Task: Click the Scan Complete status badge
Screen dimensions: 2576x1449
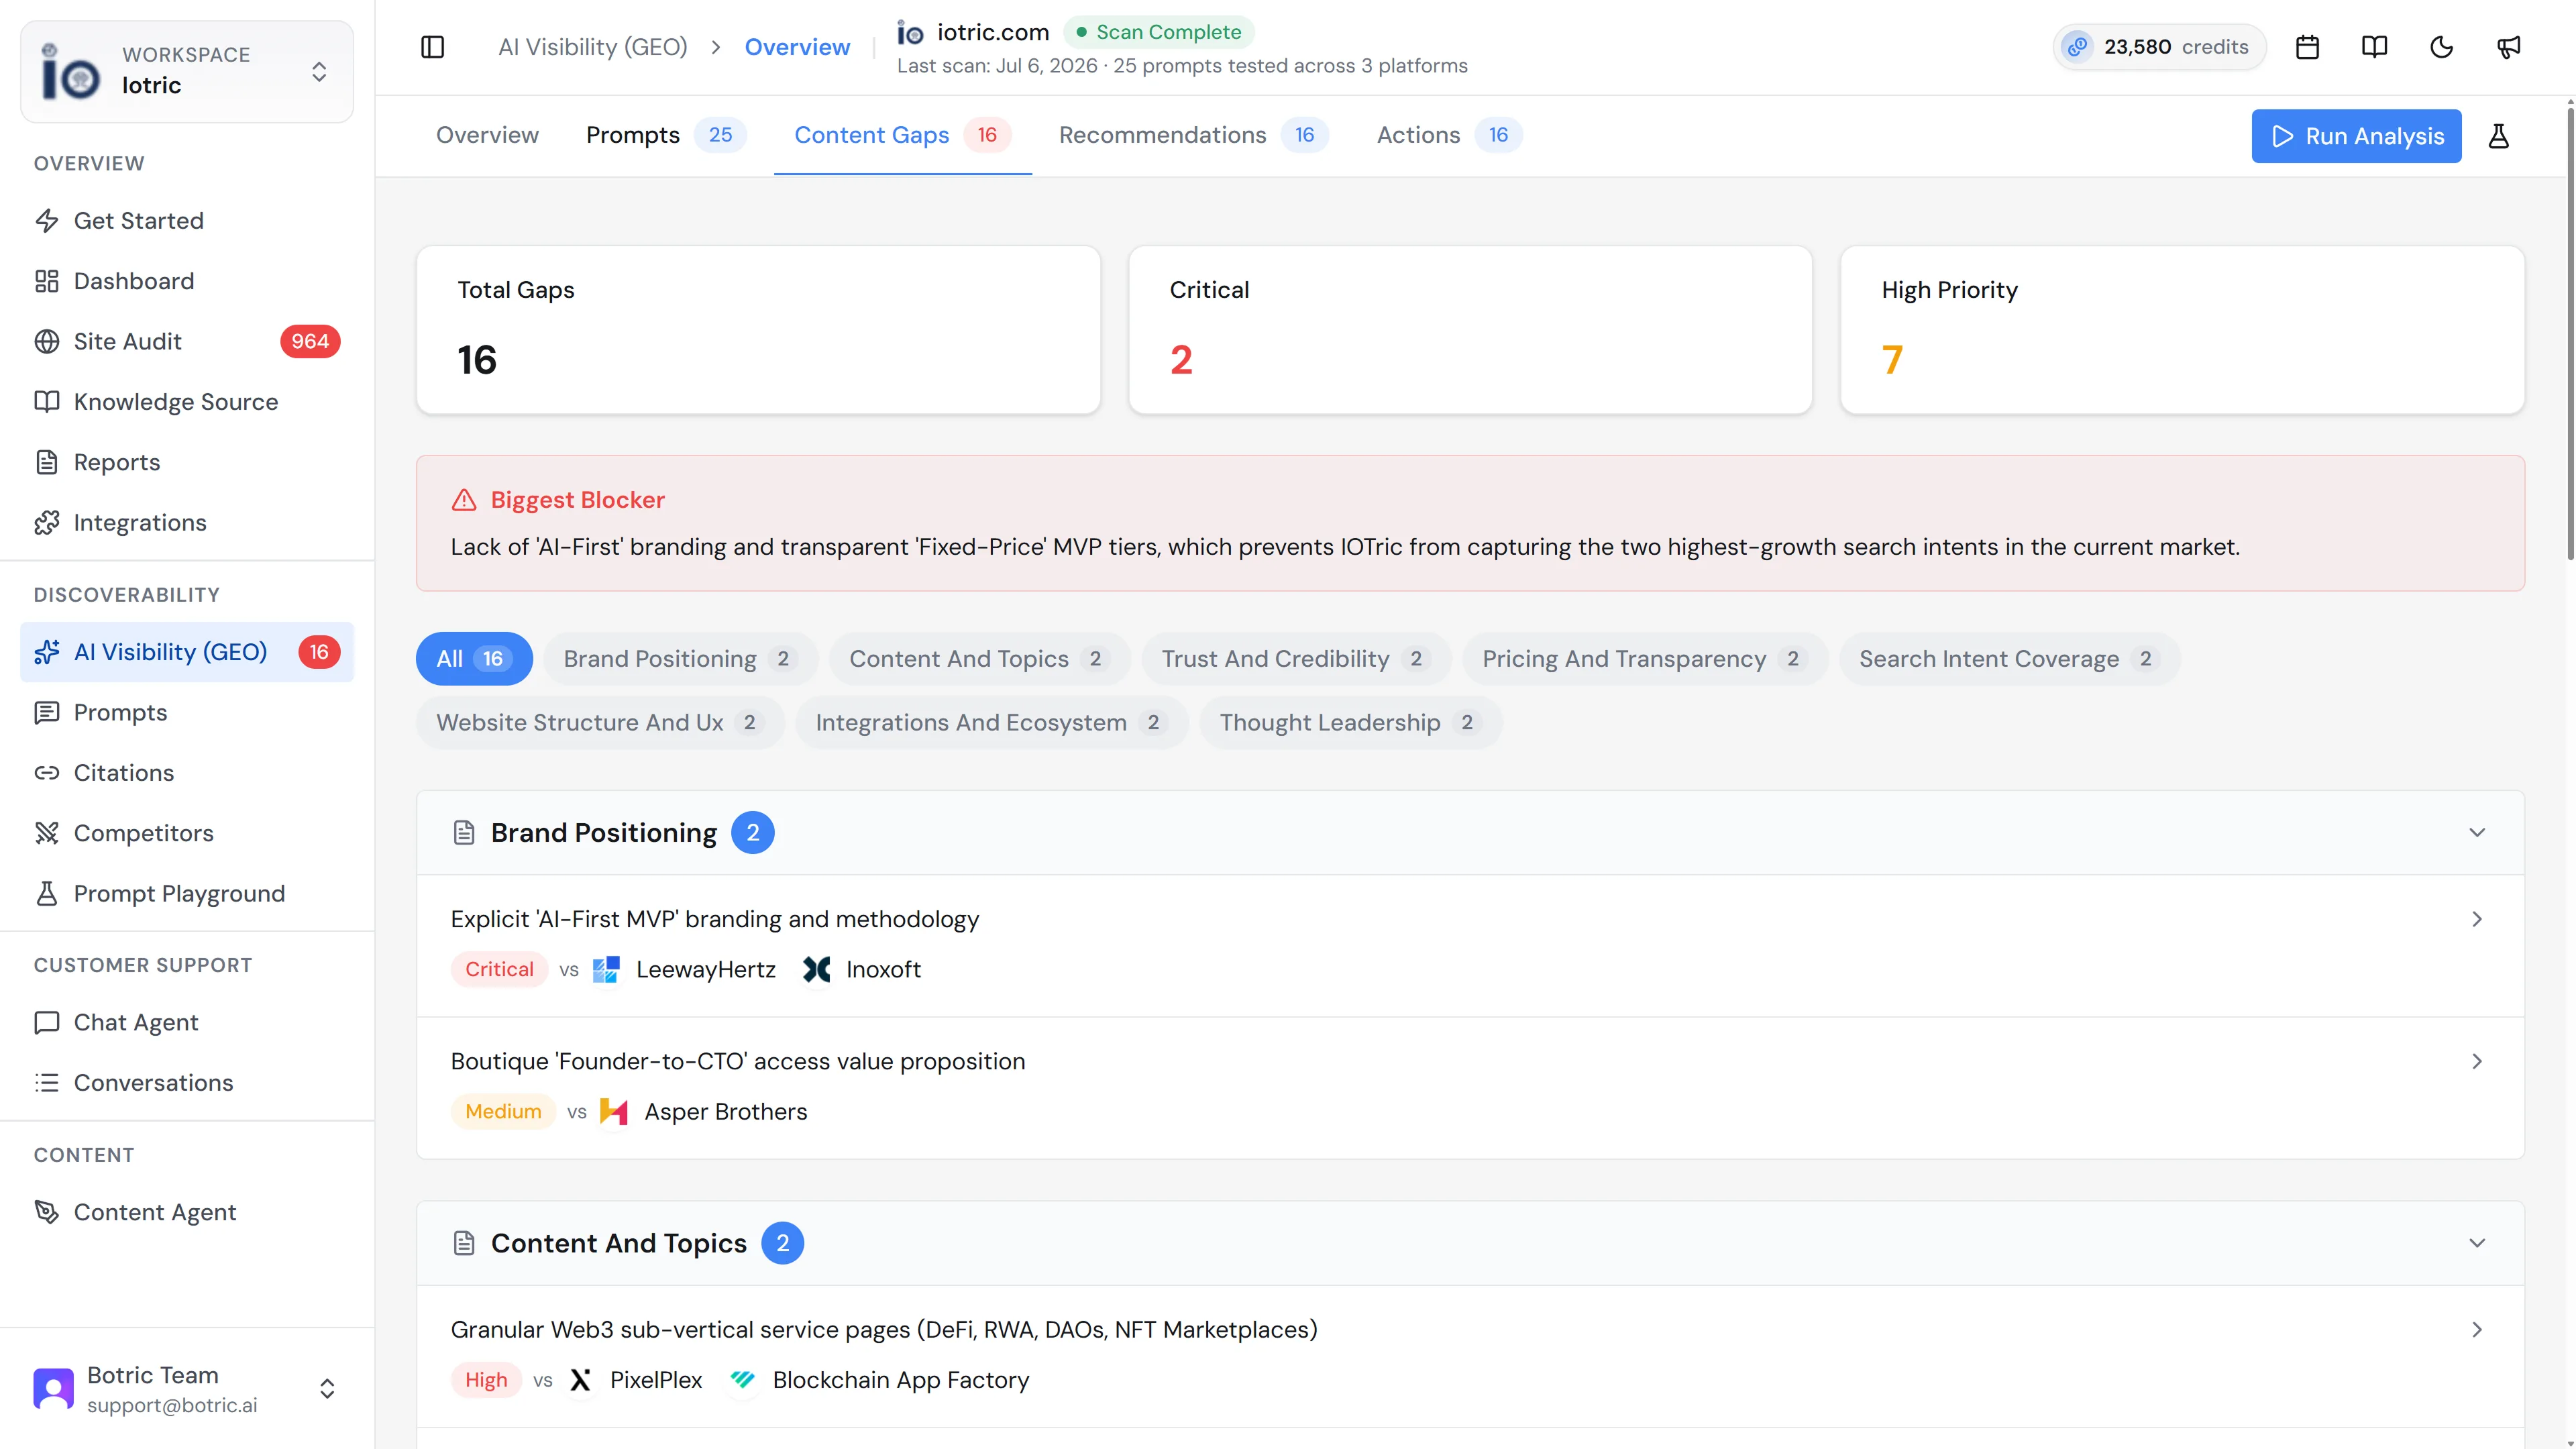Action: click(x=1158, y=32)
